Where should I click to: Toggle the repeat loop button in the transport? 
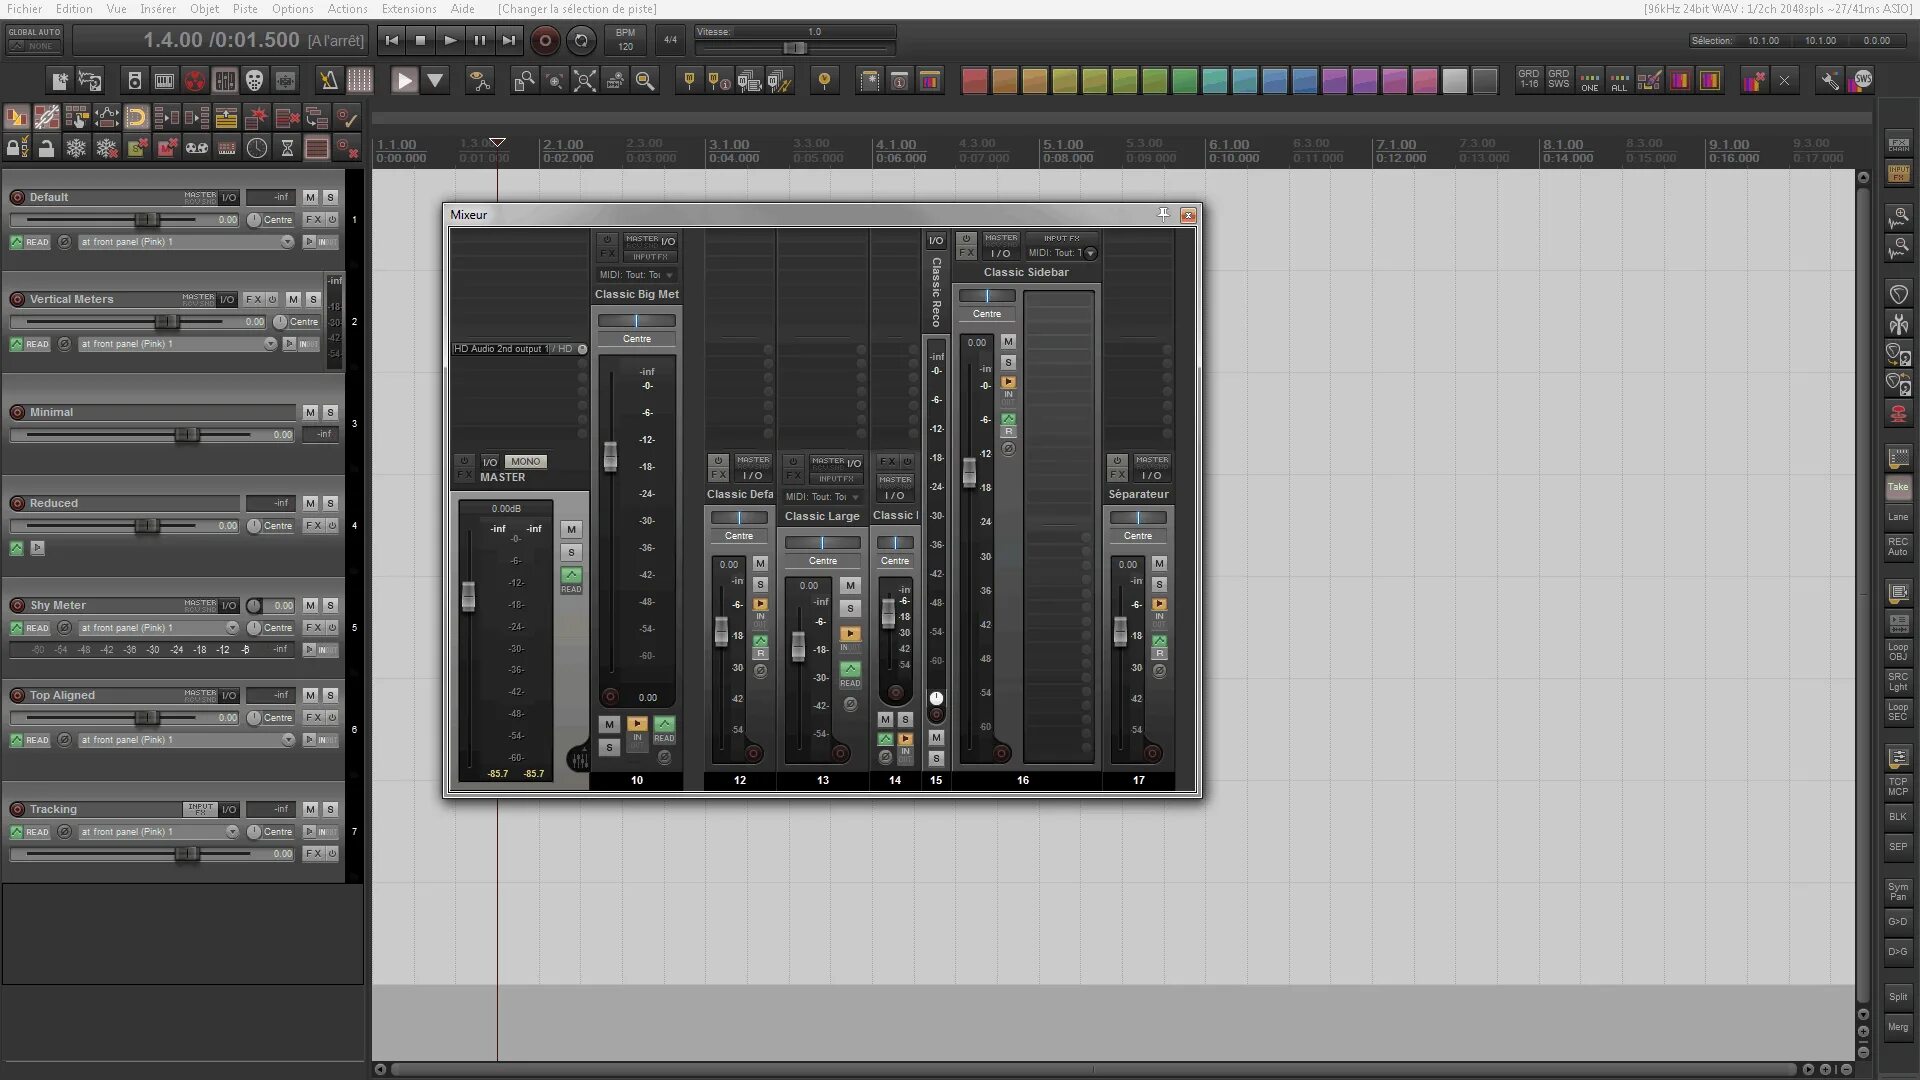coord(581,41)
